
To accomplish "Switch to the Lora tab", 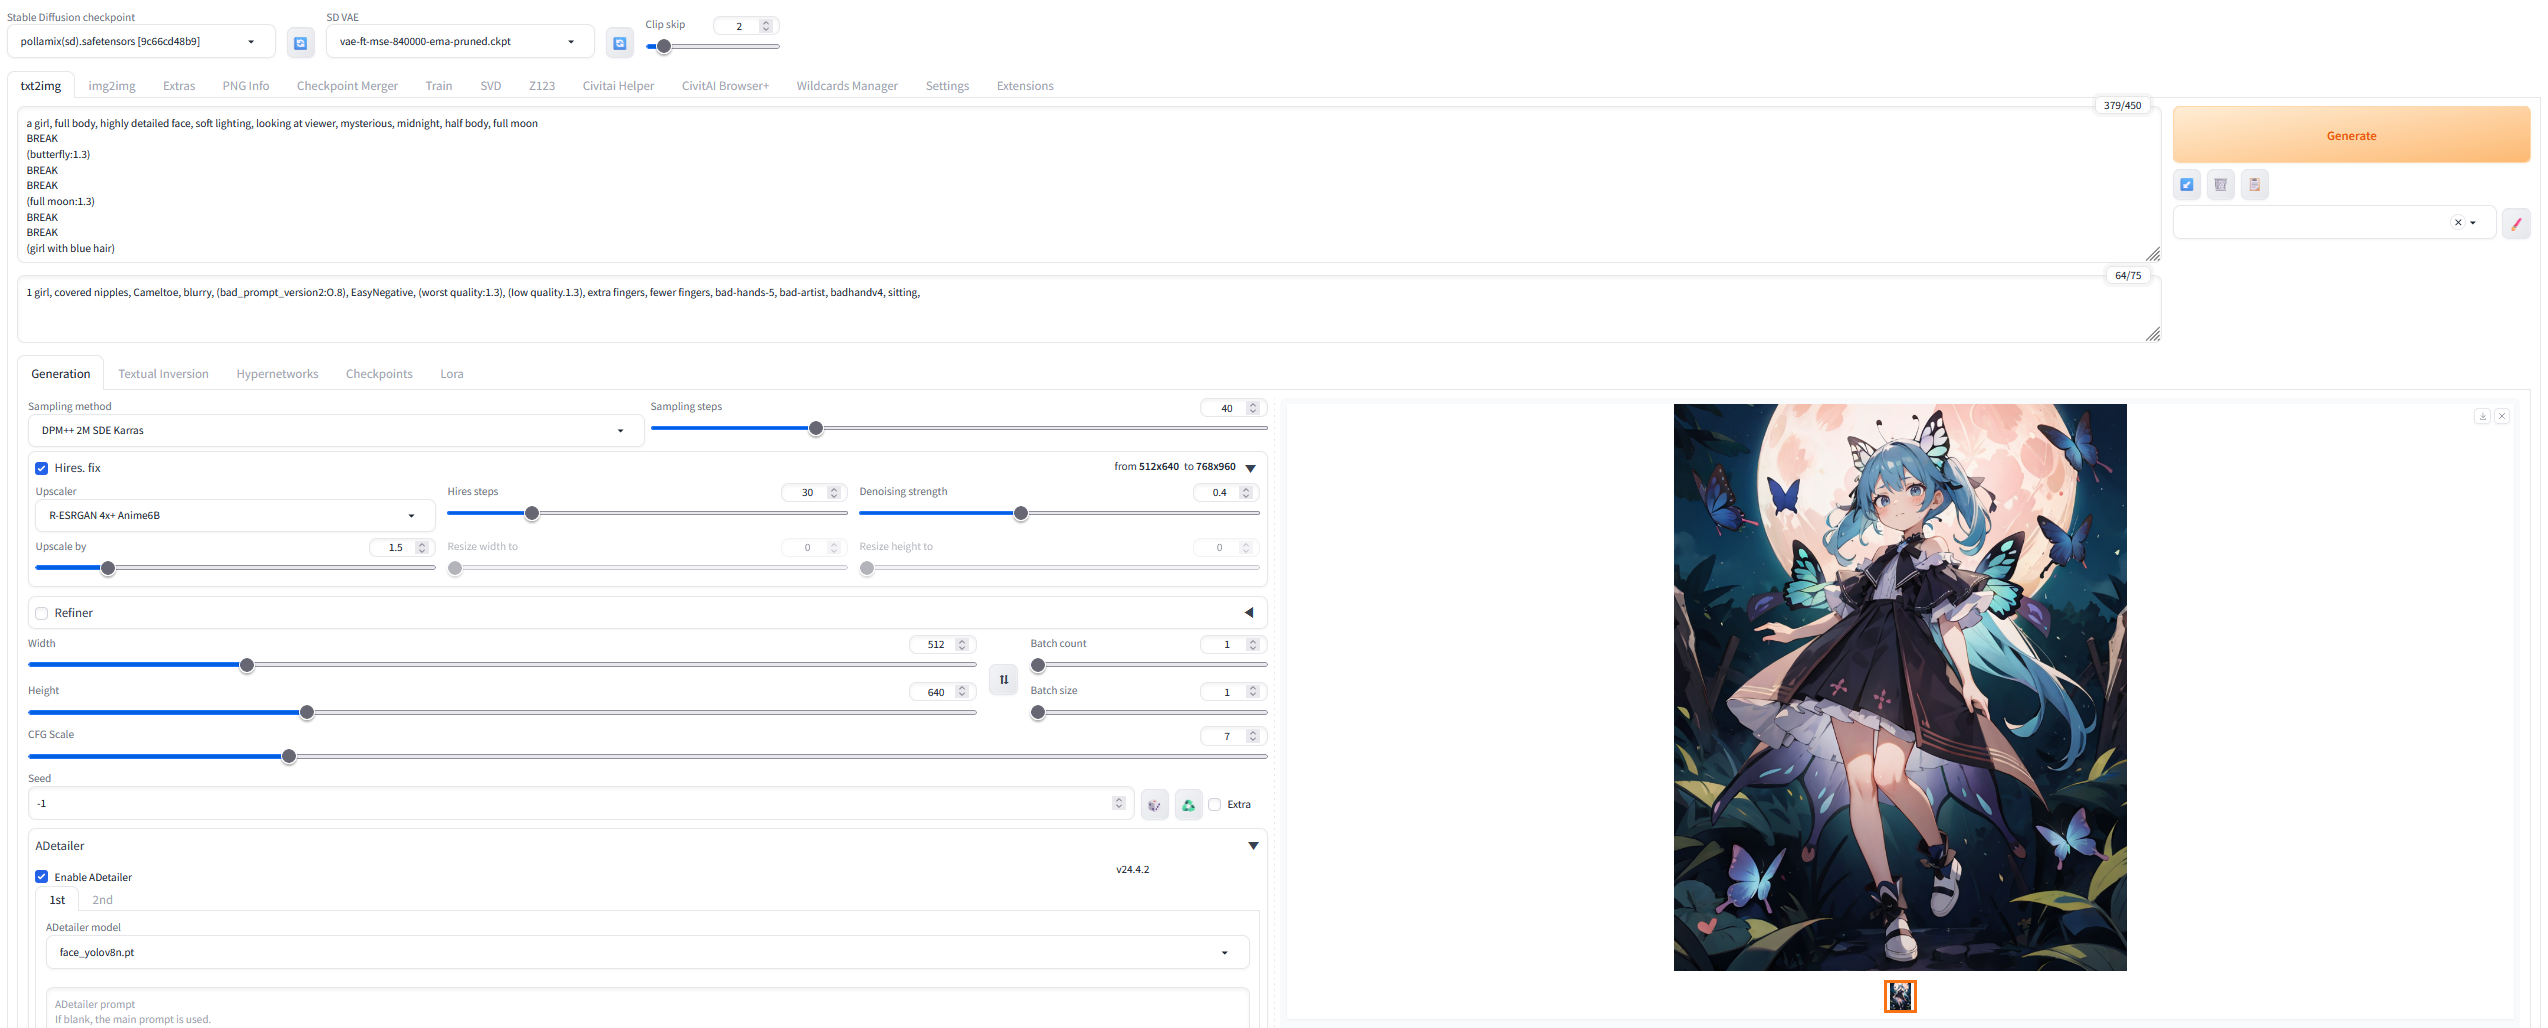I will [452, 374].
